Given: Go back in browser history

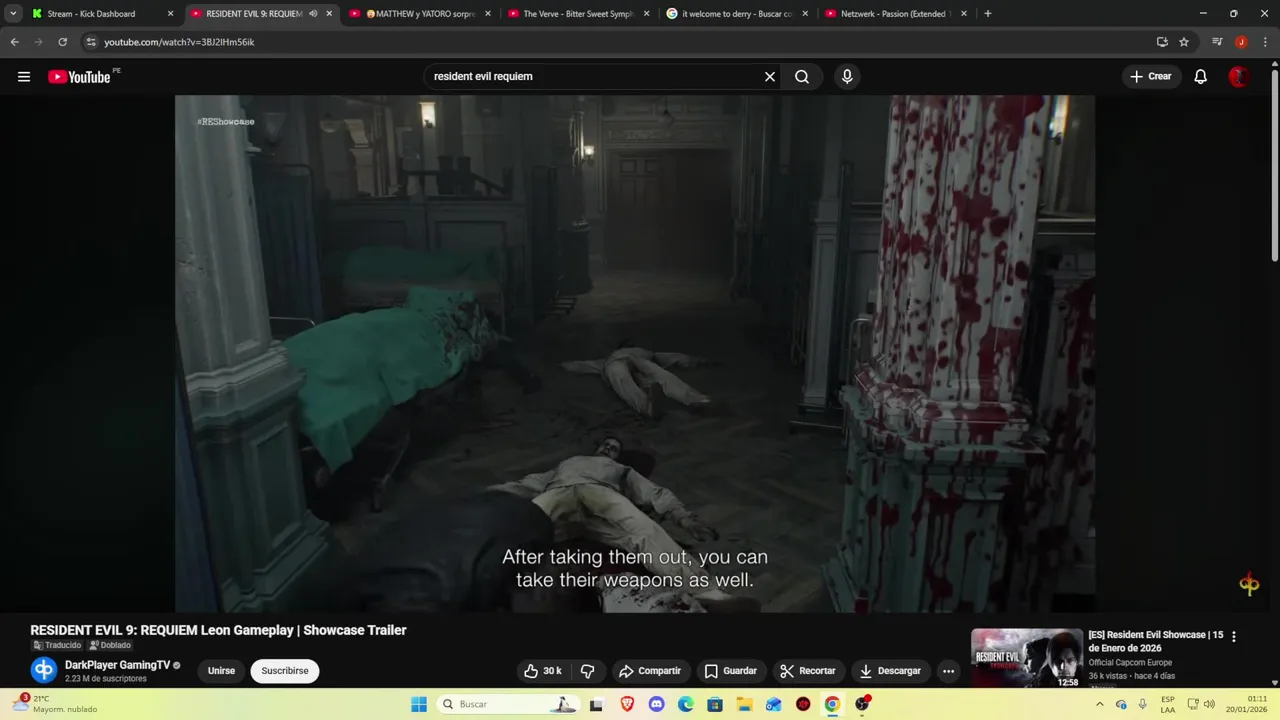Looking at the screenshot, I should (x=14, y=42).
